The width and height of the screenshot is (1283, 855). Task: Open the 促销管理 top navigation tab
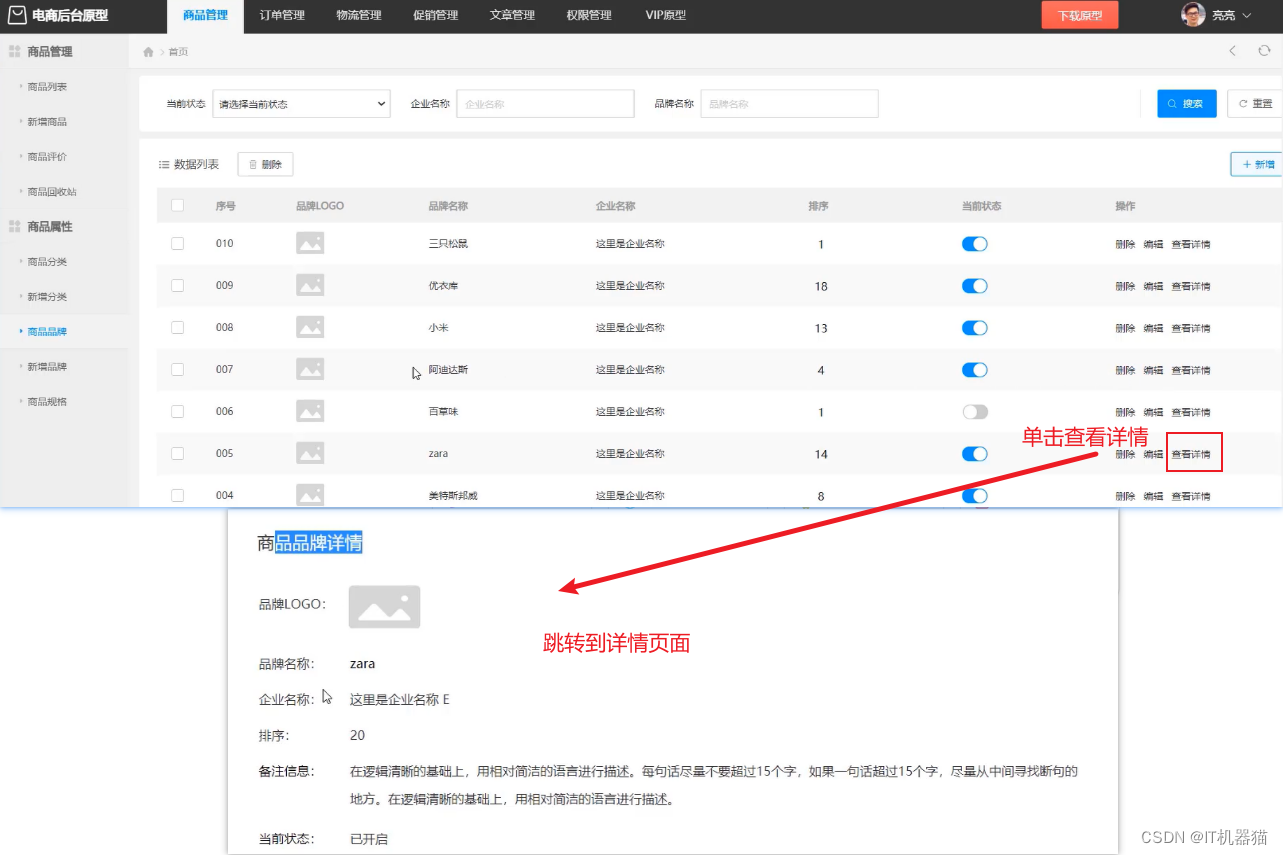pos(435,15)
